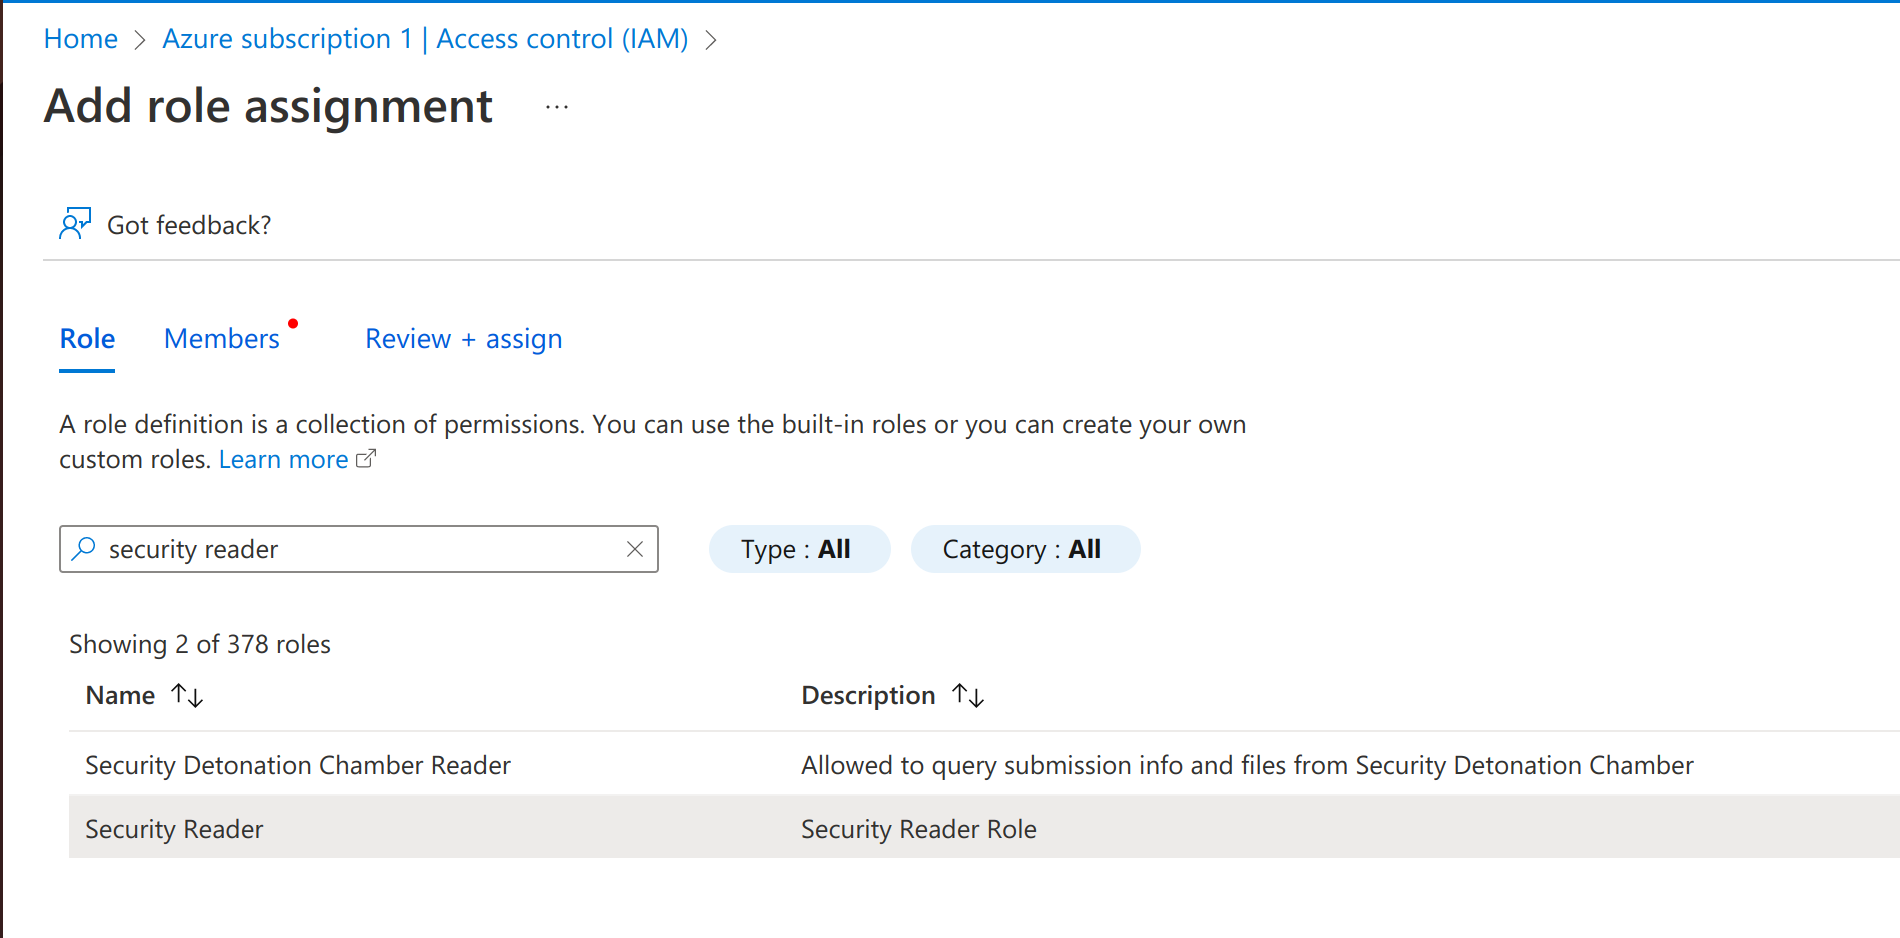Click the magnifier icon in the role search box
This screenshot has width=1900, height=938.
[x=84, y=548]
